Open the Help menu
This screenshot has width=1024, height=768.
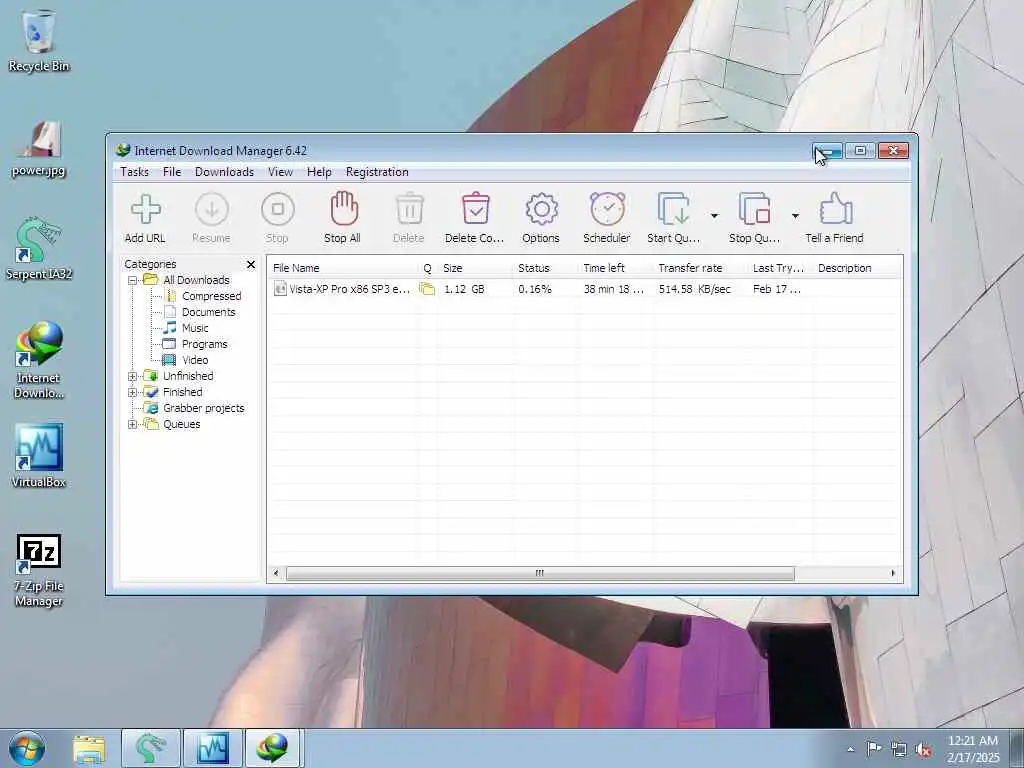pos(319,172)
